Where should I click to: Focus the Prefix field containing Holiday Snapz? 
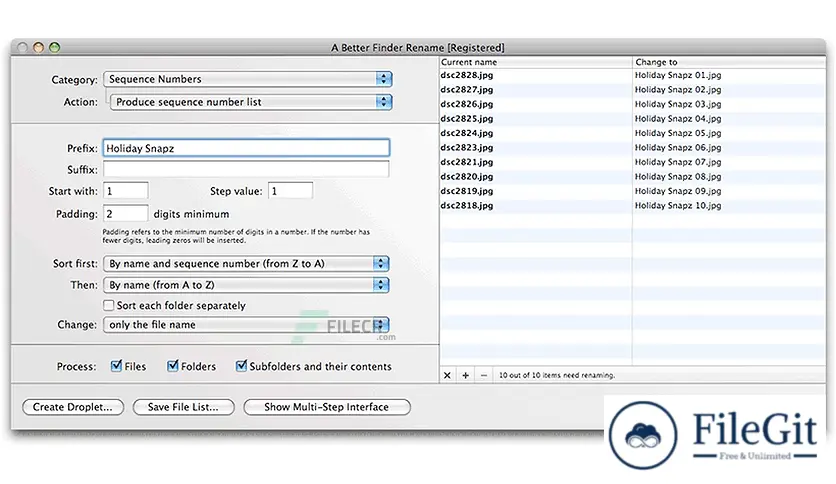[246, 148]
